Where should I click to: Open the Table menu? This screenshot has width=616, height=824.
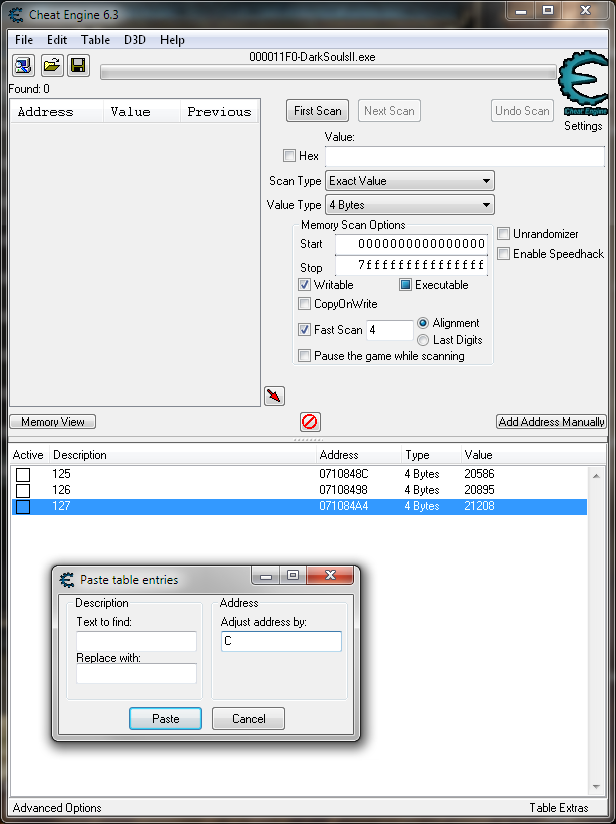point(95,40)
